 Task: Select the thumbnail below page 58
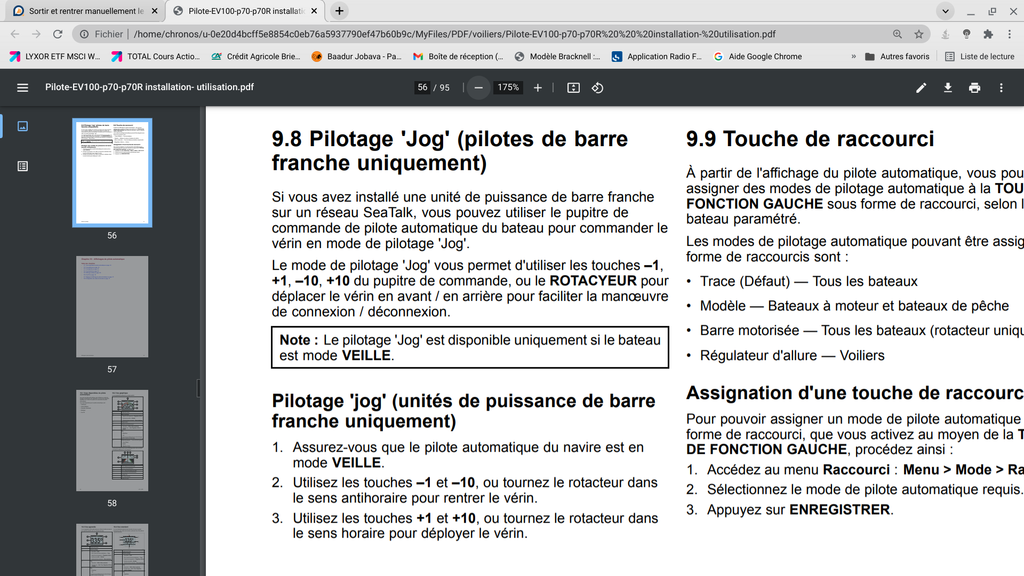(x=112, y=550)
